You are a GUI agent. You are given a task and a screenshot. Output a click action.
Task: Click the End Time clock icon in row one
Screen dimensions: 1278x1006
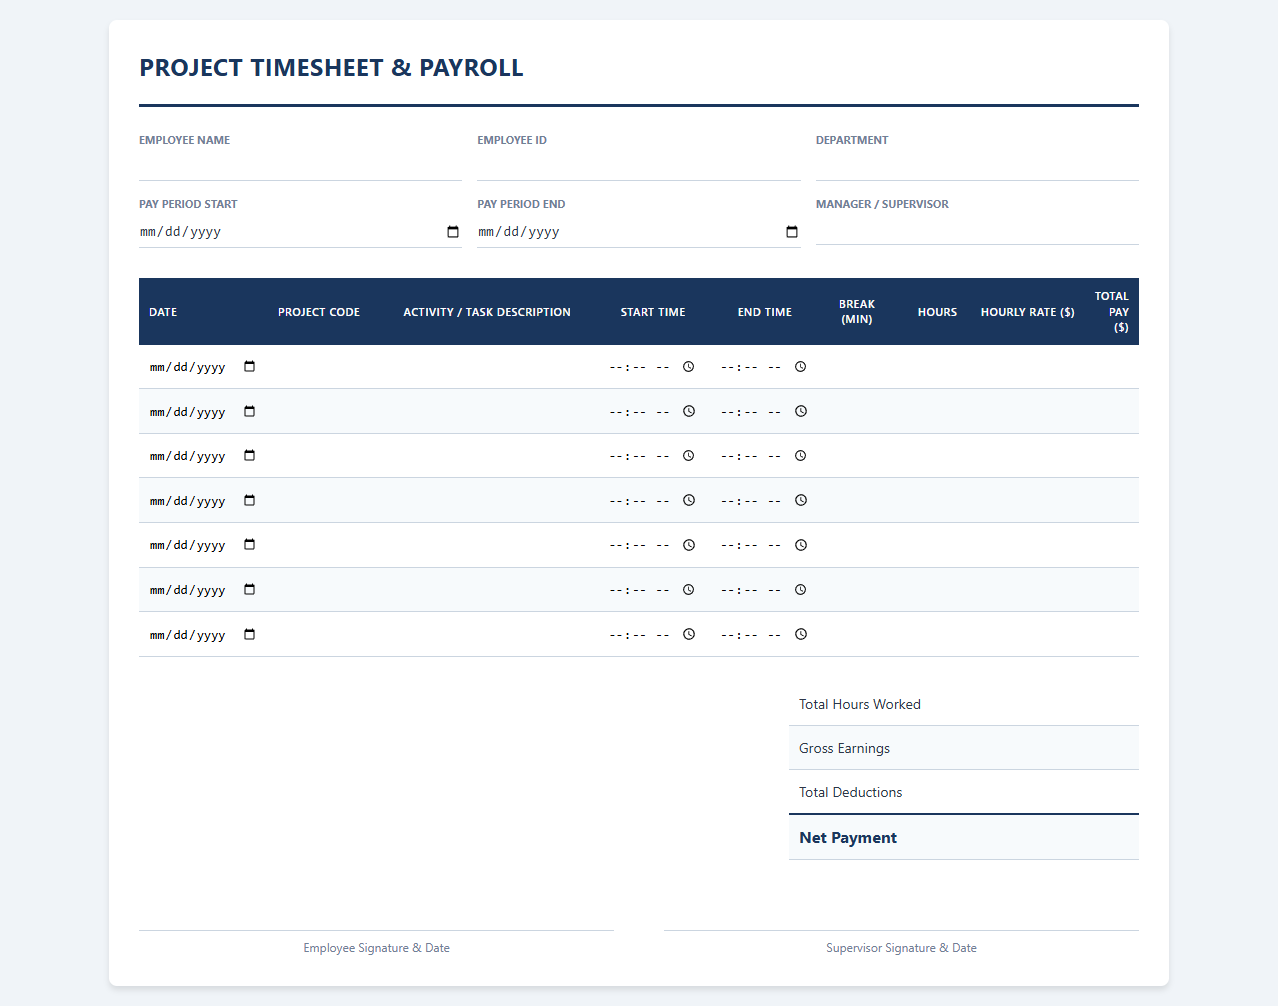pos(801,367)
